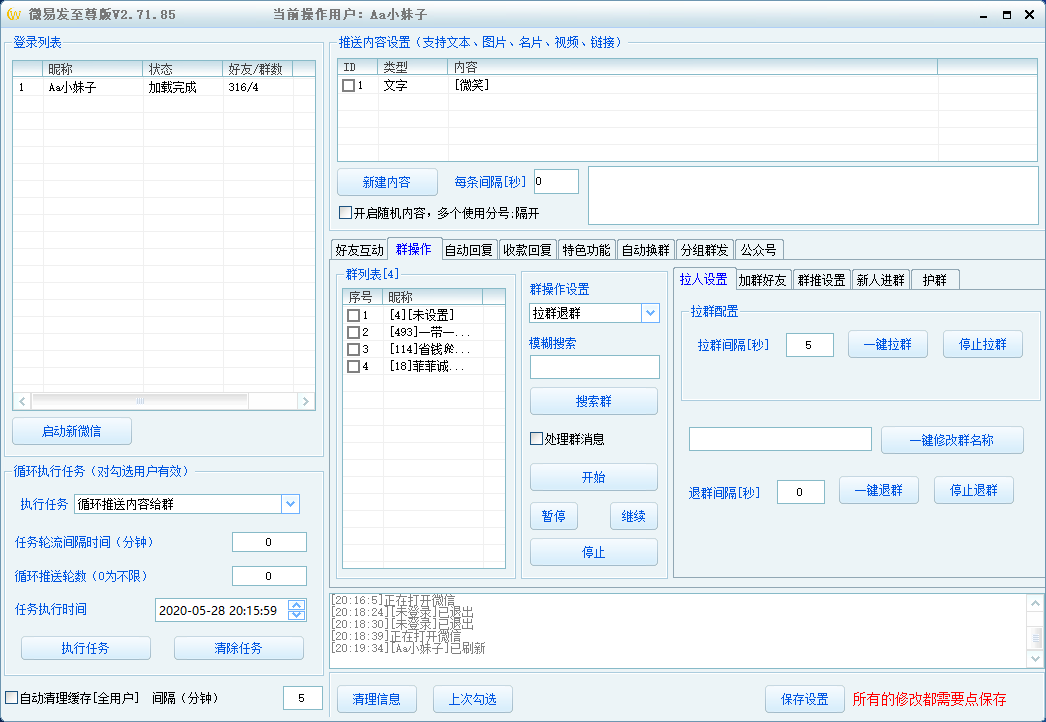Viewport: 1046px width, 722px height.
Task: Tick the checkbox for content row ID 1
Action: coord(348,86)
